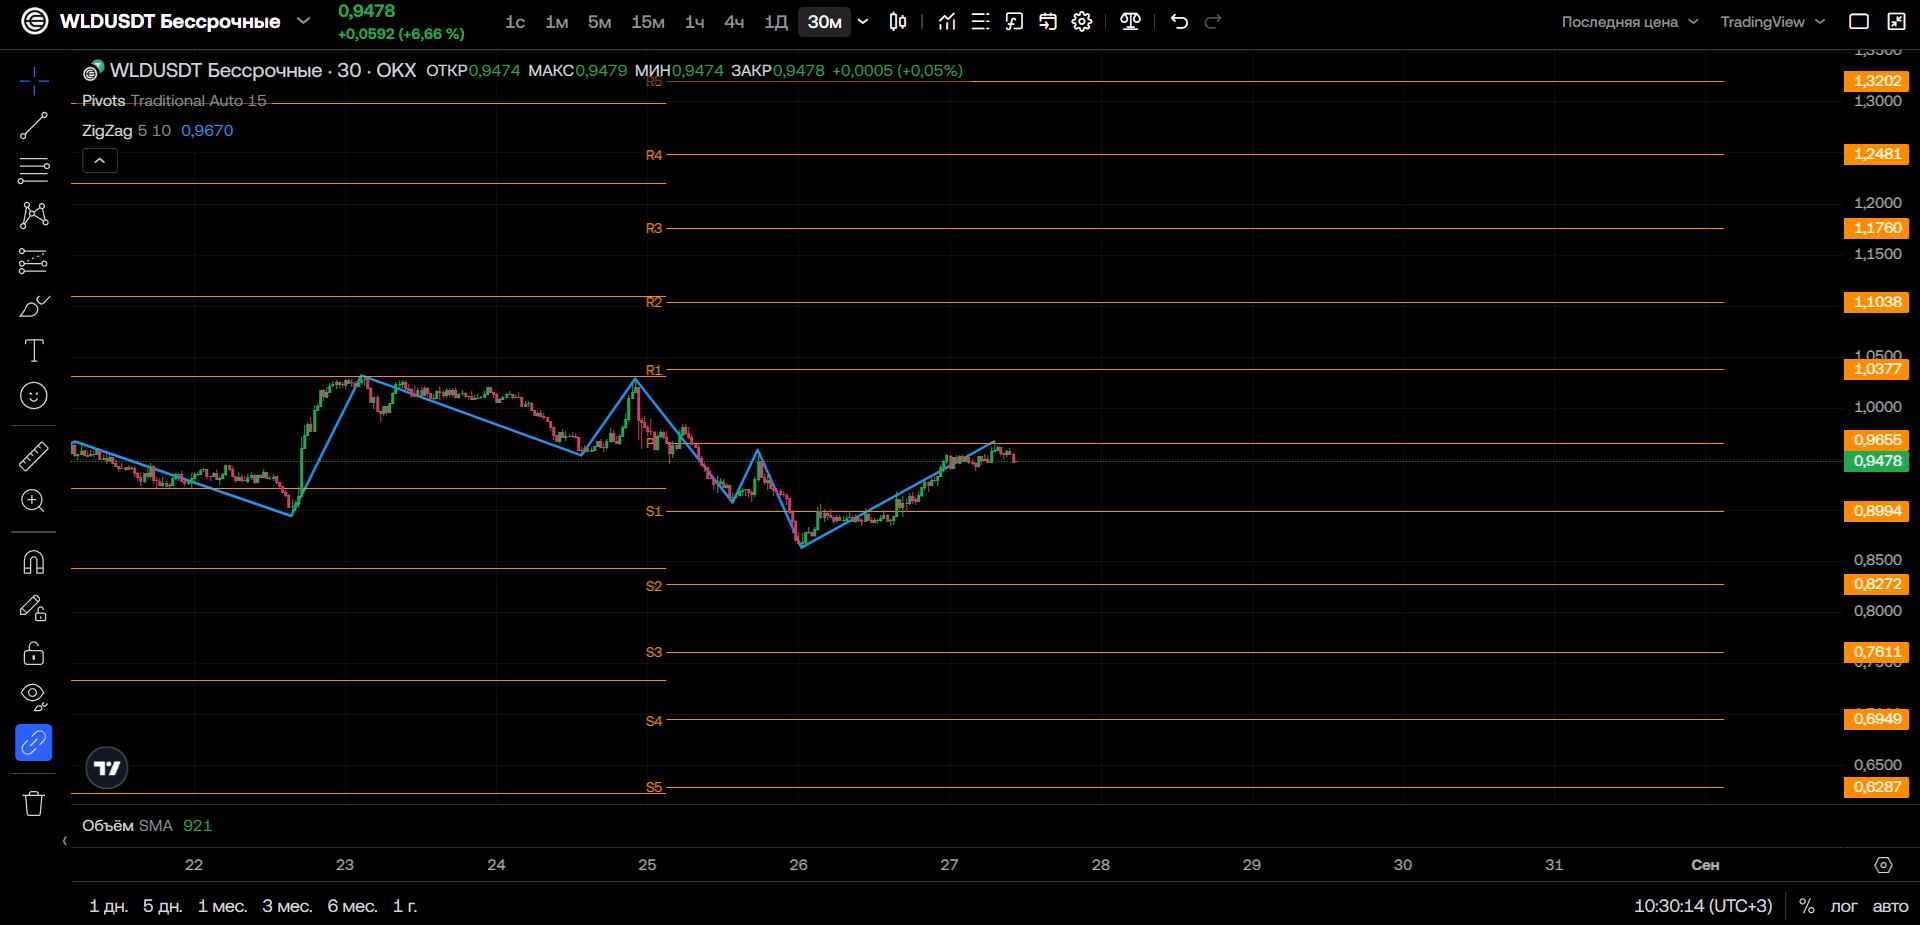The image size is (1920, 925).
Task: Expand the WLDUSDT symbol dropdown
Action: [x=304, y=21]
